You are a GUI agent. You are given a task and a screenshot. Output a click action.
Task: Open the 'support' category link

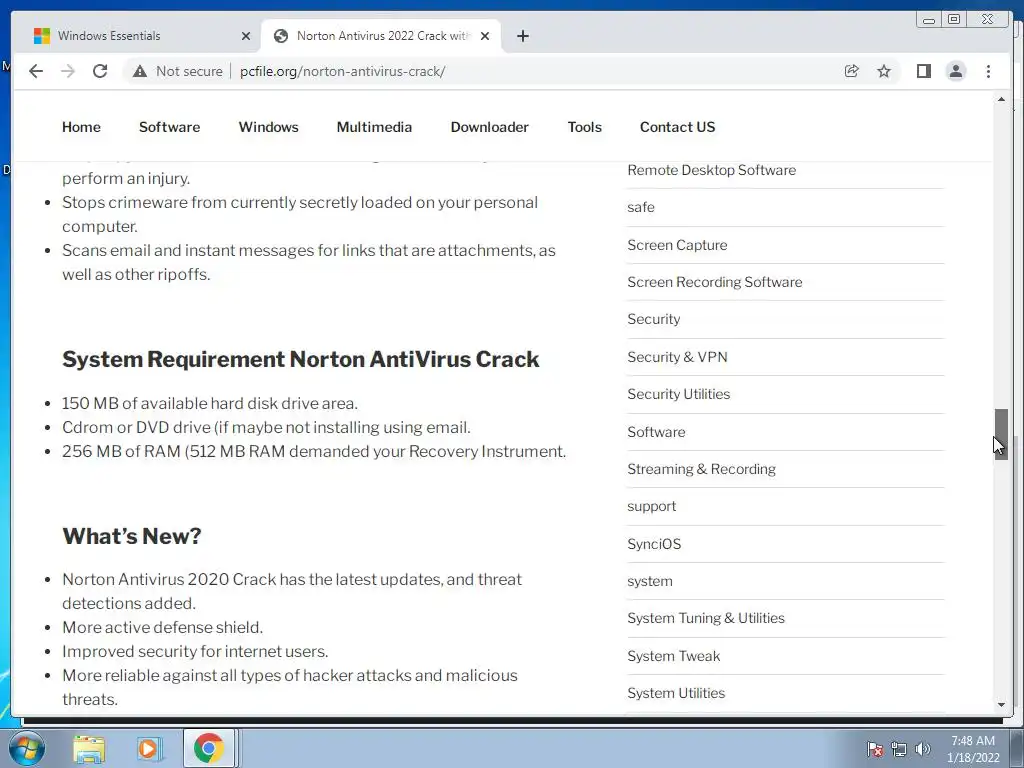pyautogui.click(x=651, y=506)
